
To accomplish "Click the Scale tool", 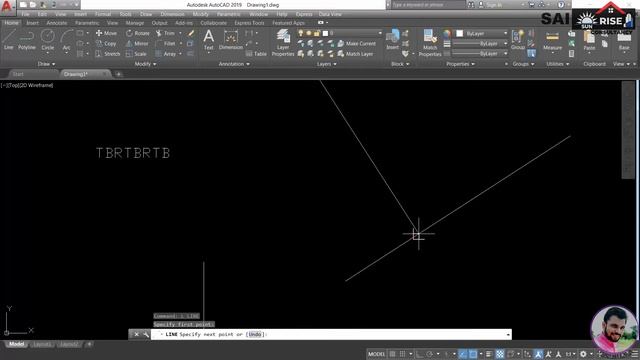I will [x=136, y=54].
